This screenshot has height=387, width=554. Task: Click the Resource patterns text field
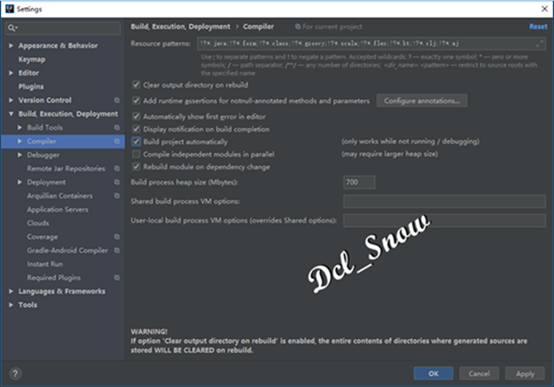click(x=371, y=44)
